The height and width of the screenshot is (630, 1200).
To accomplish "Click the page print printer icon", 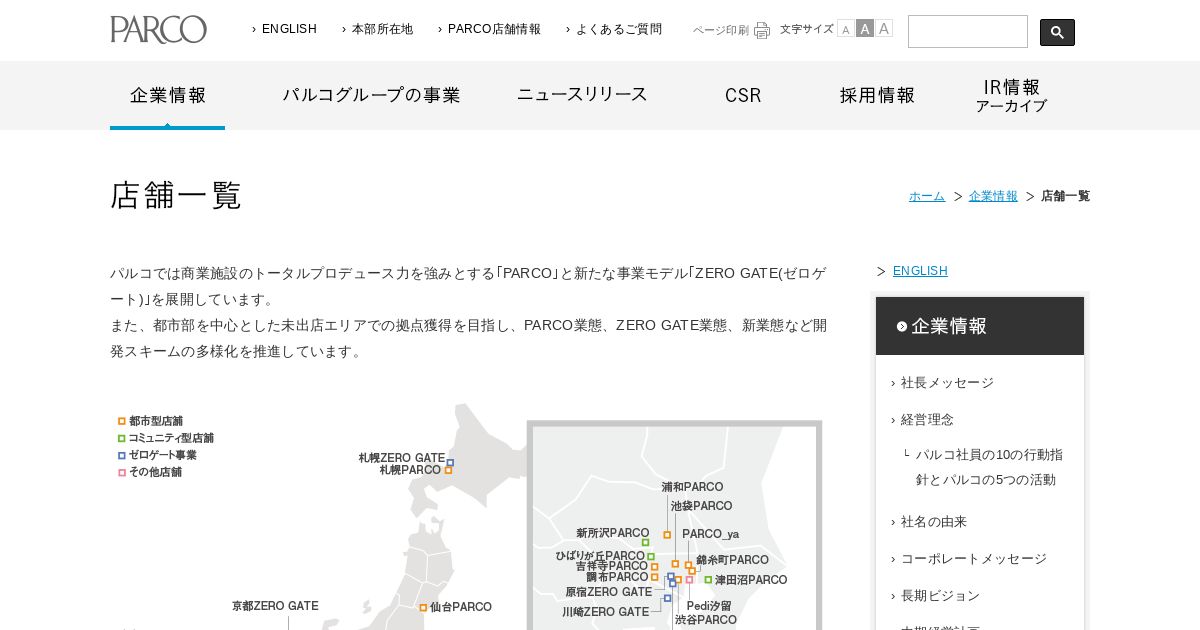I will (762, 30).
